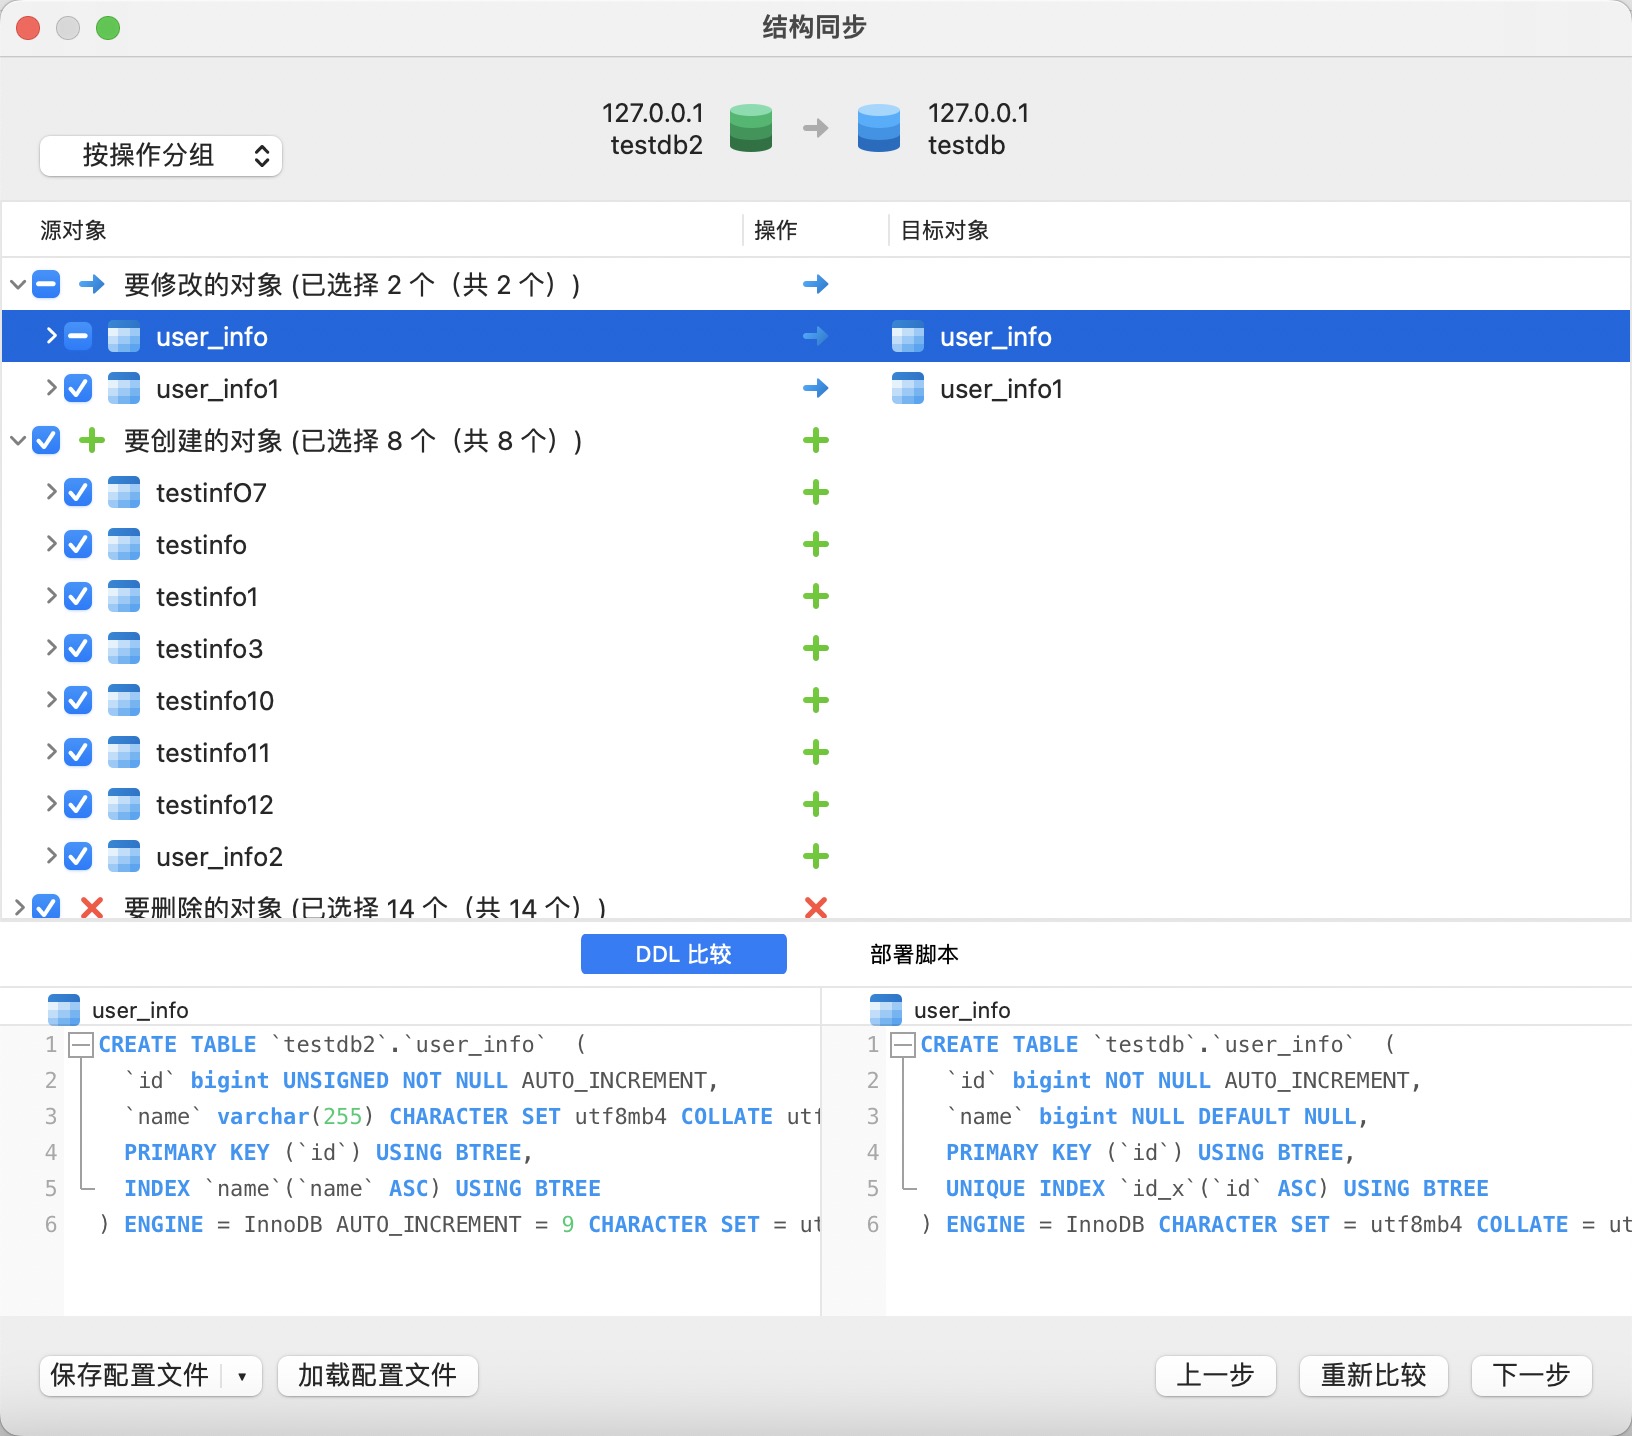The image size is (1632, 1436).
Task: Uncheck the testinfo3 checkbox
Action: 78,648
